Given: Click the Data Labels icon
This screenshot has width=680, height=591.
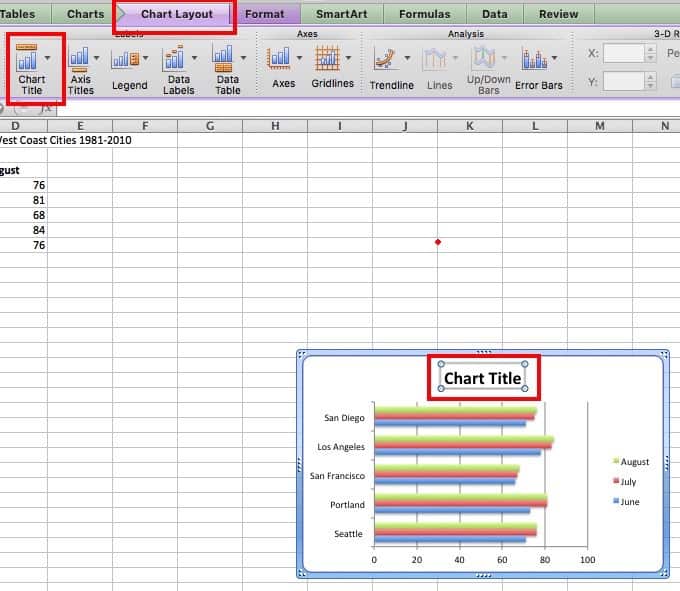Looking at the screenshot, I should point(174,59).
